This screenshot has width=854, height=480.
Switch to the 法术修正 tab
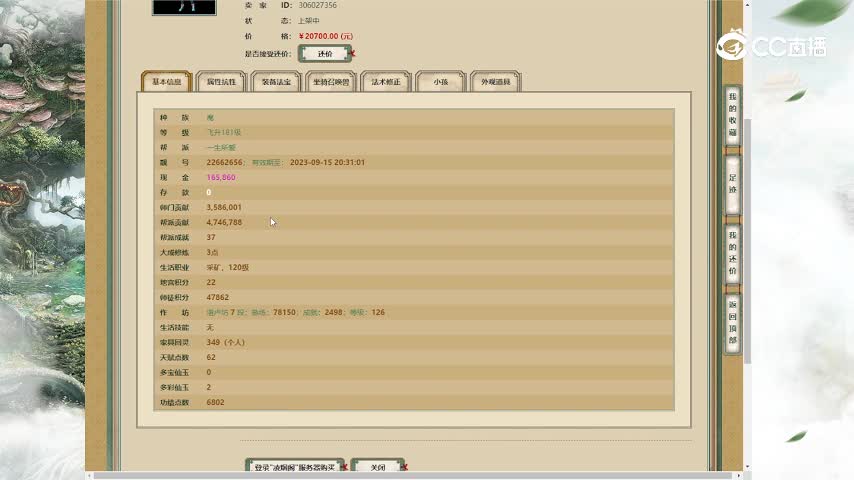click(386, 82)
